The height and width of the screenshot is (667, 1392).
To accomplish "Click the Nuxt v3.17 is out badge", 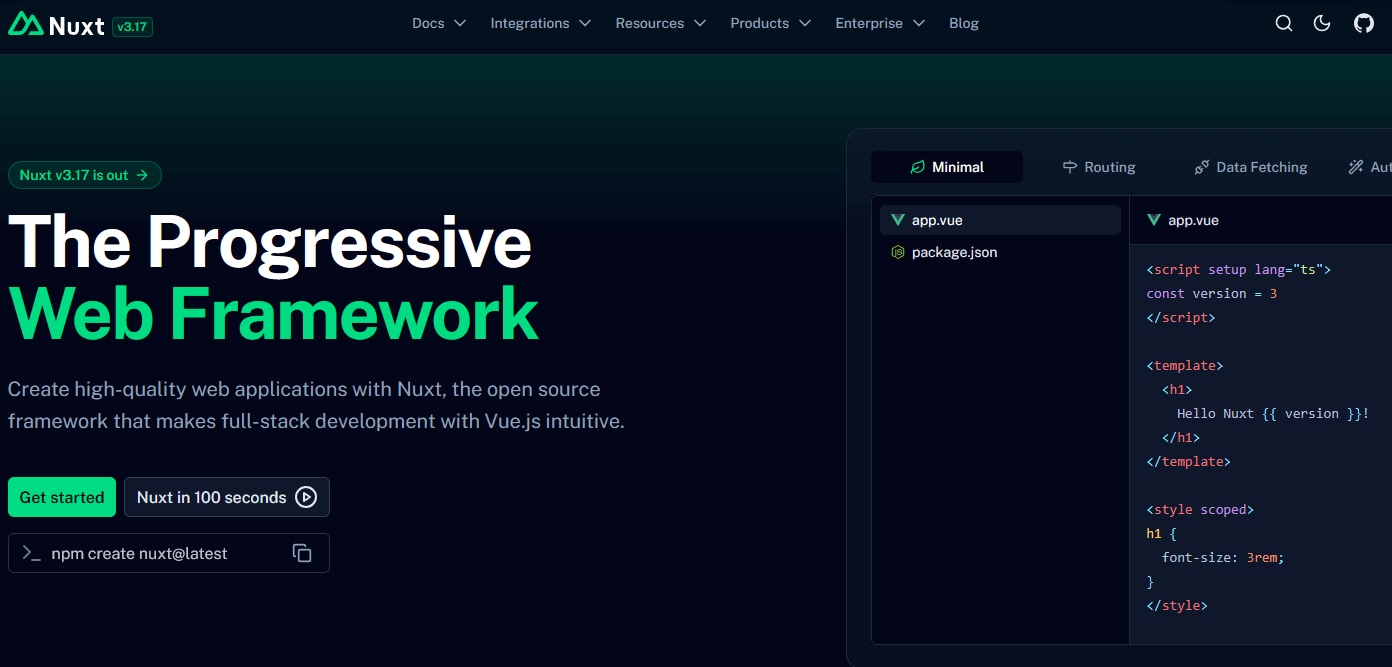I will tap(84, 175).
